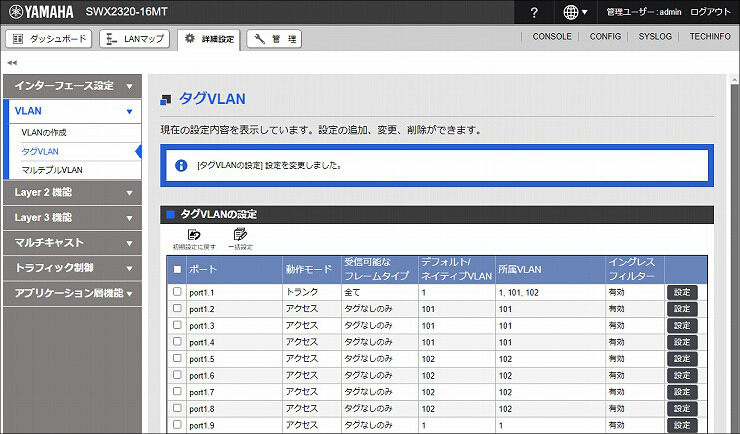Check the port1.9 row checkbox
This screenshot has height=434, width=740.
177,425
